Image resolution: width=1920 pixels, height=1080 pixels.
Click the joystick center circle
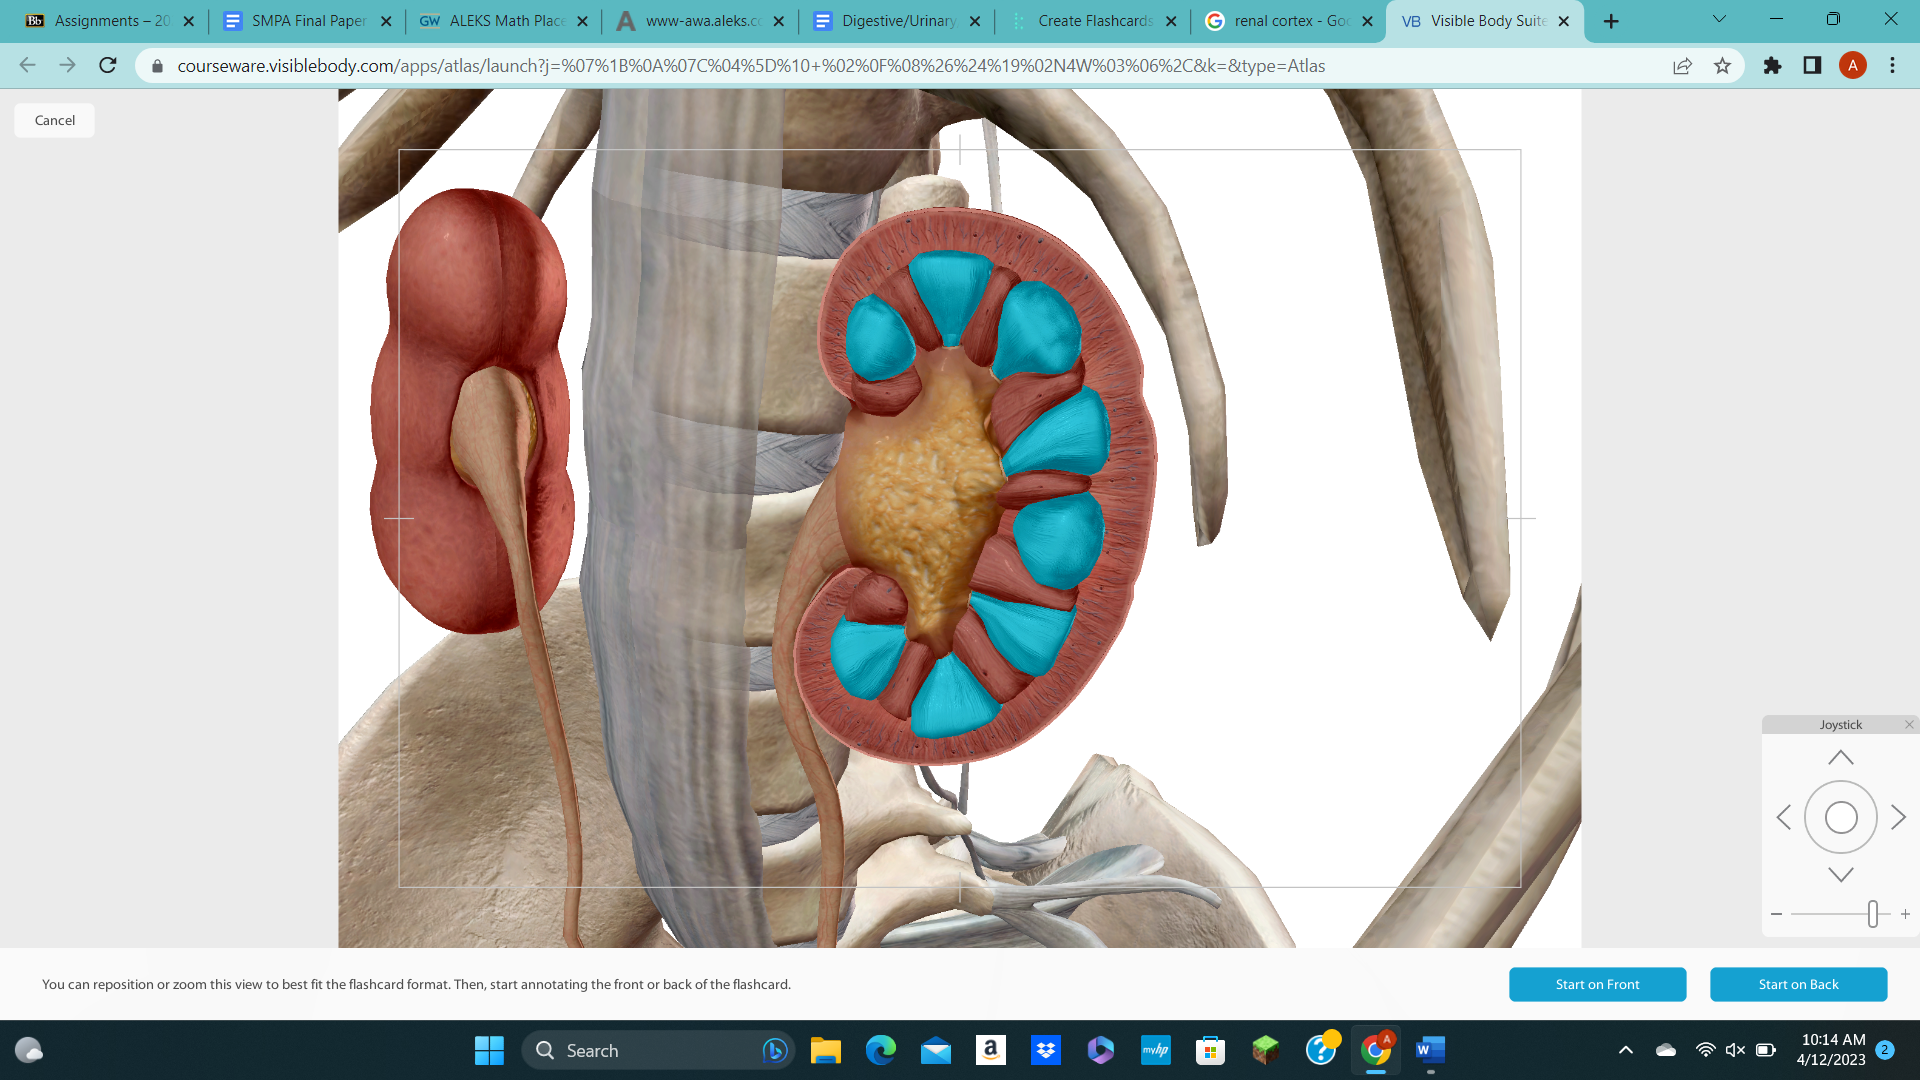(1841, 817)
